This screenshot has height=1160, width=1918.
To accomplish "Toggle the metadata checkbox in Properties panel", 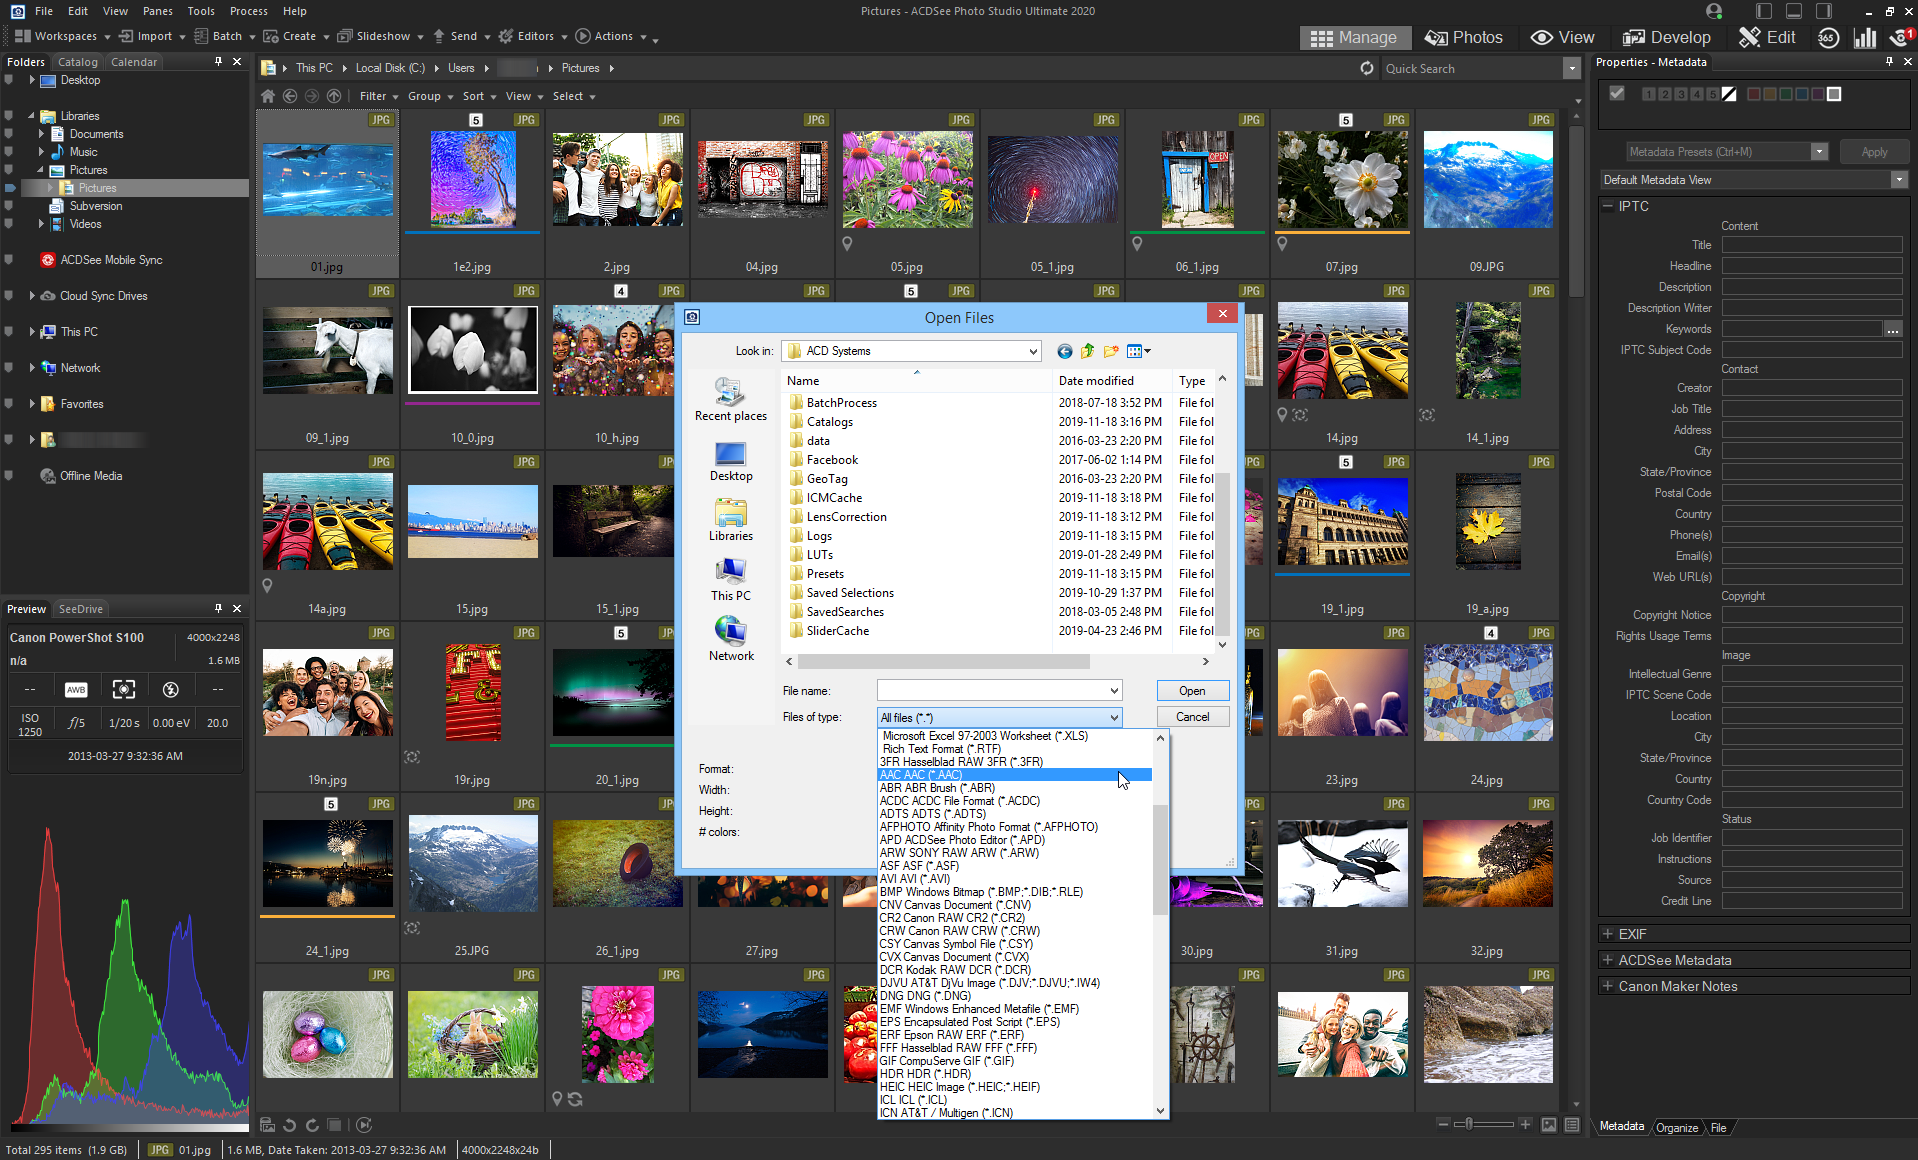I will click(x=1618, y=93).
